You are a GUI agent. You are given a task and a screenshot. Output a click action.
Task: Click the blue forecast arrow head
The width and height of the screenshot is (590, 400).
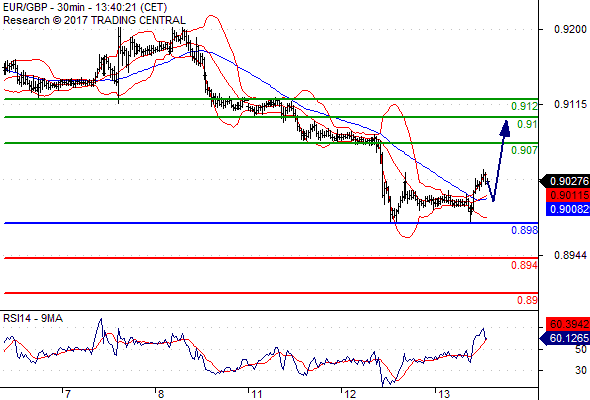505,128
